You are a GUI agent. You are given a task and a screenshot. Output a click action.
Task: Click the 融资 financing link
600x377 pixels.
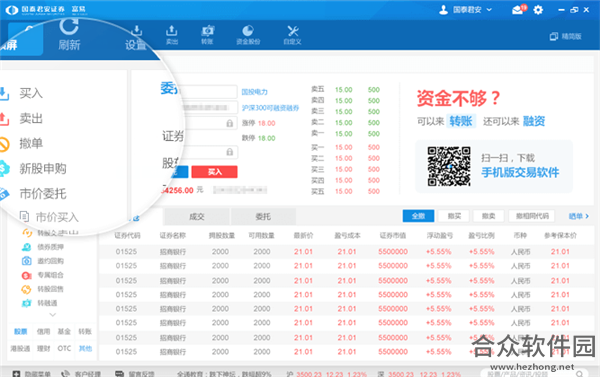click(534, 121)
